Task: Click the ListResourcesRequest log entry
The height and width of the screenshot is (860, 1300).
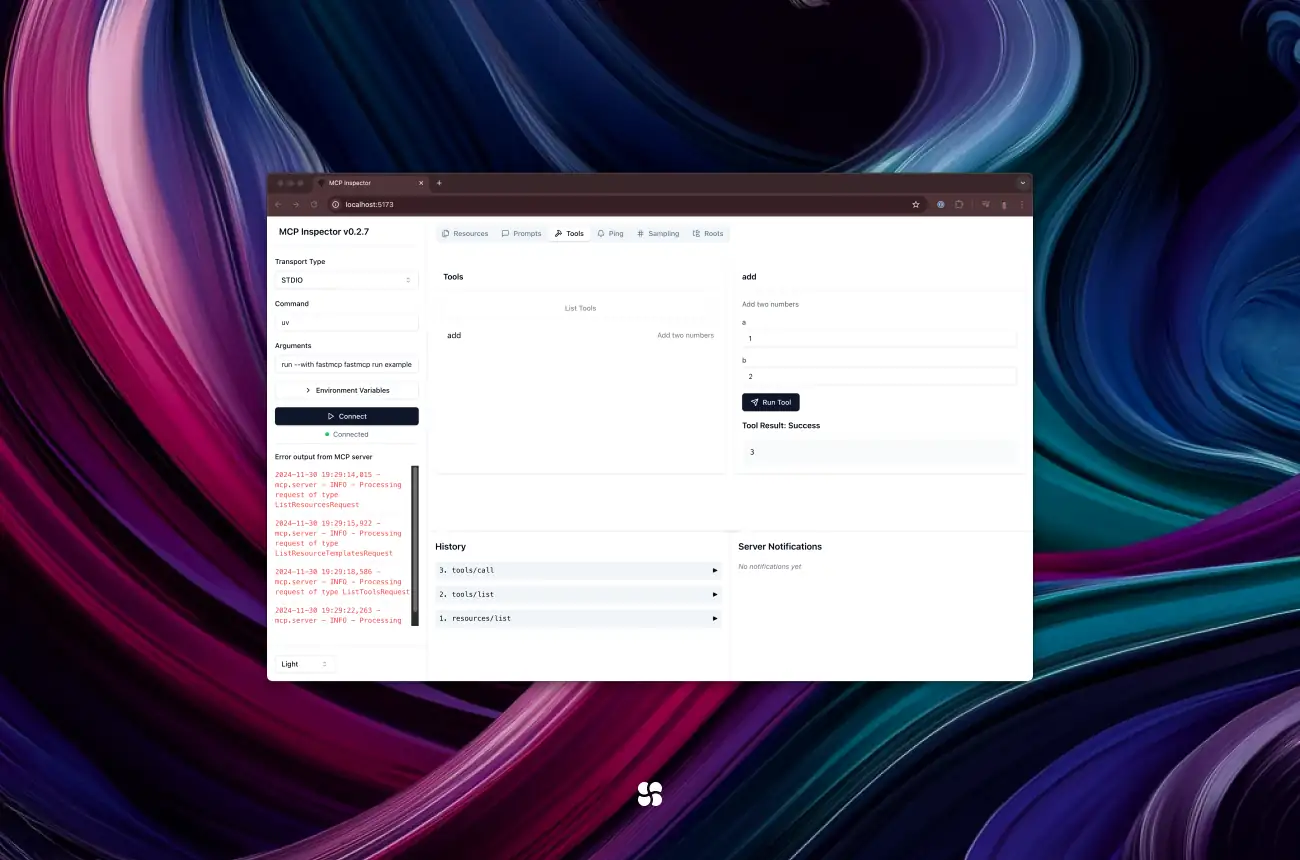Action: coord(338,490)
